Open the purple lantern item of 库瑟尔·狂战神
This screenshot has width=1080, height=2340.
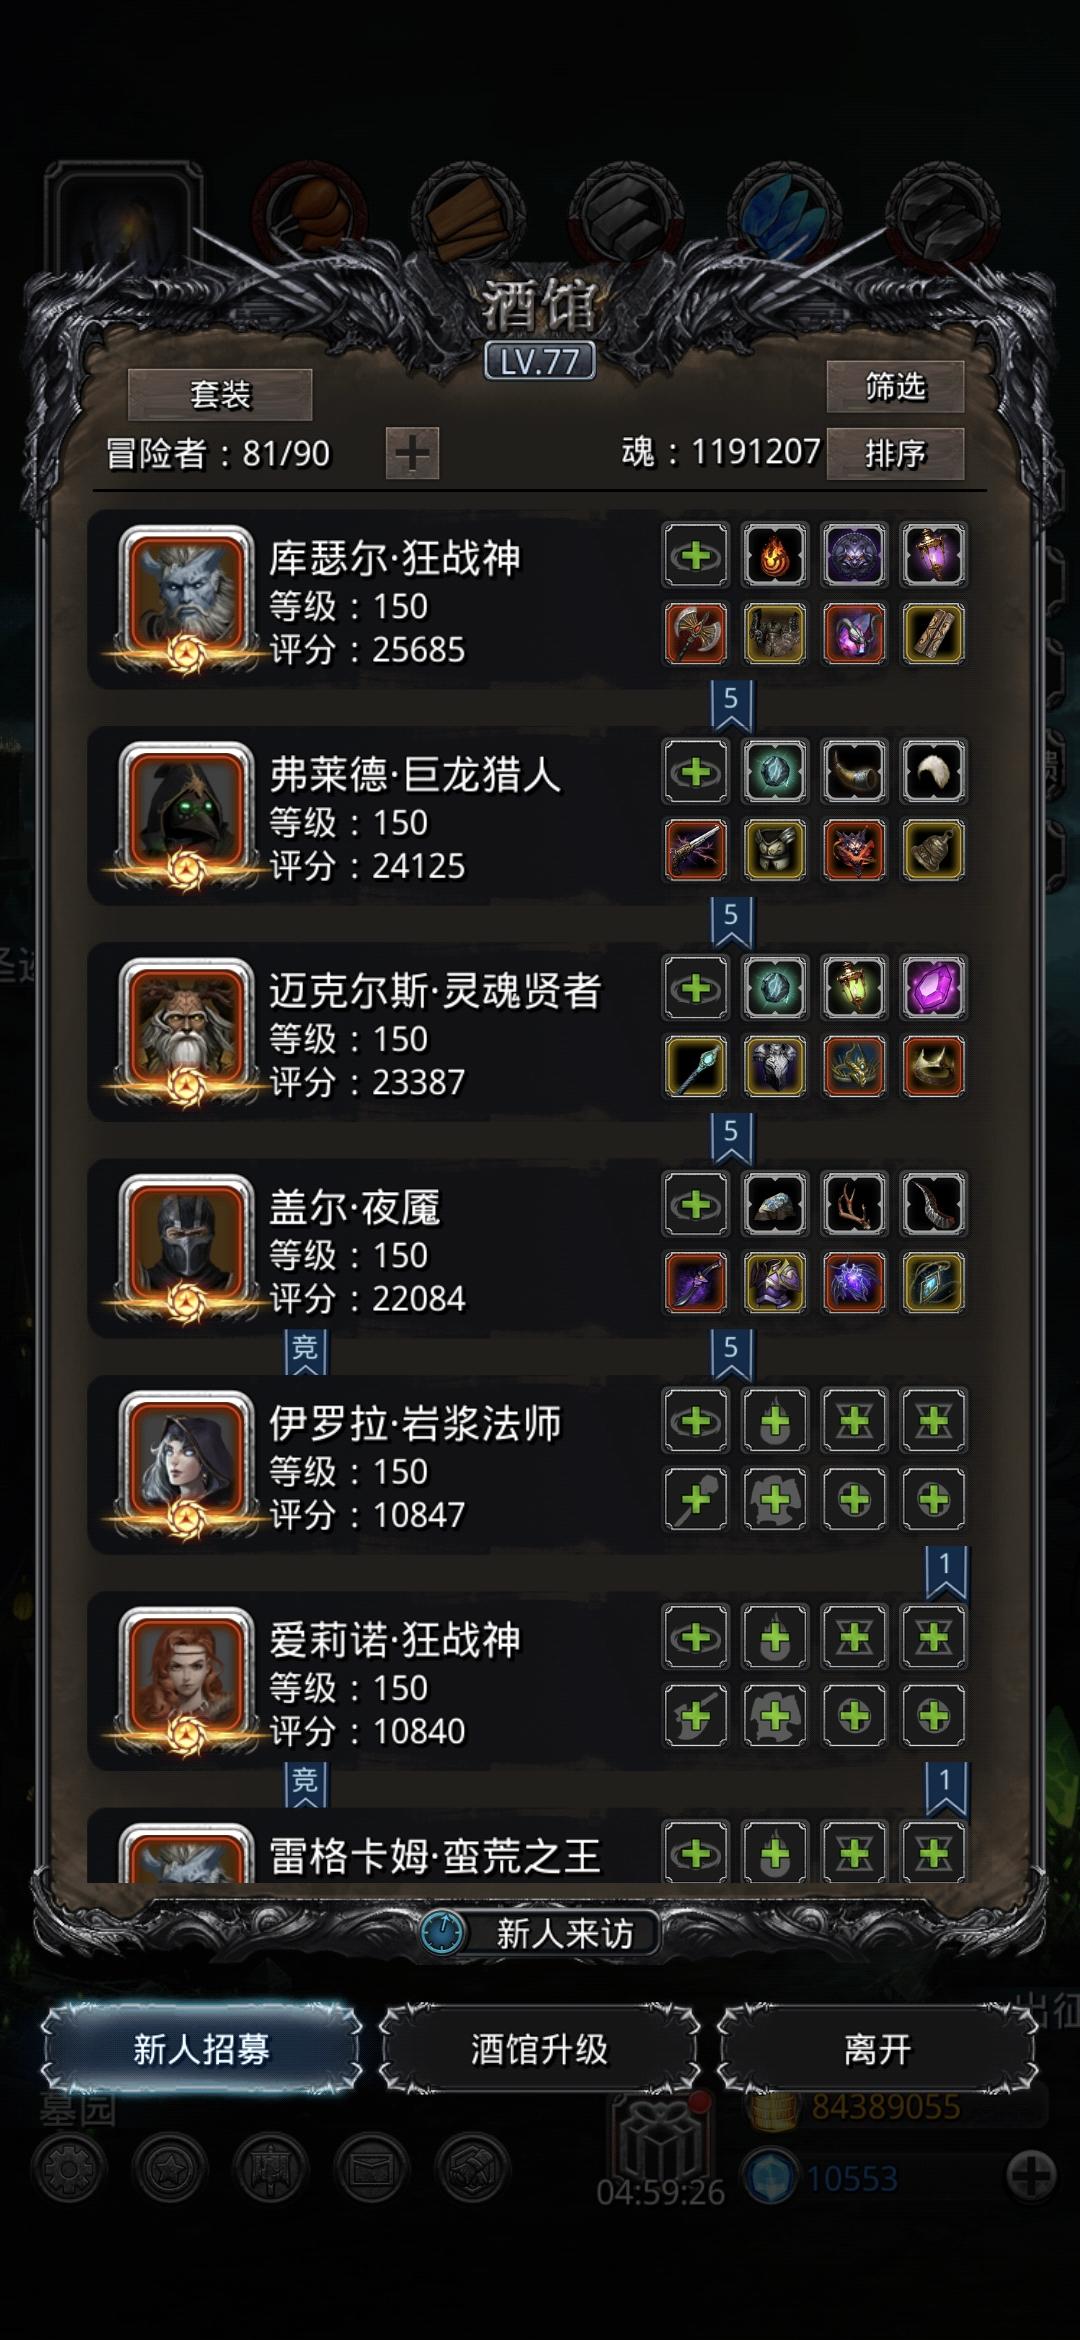coord(933,555)
